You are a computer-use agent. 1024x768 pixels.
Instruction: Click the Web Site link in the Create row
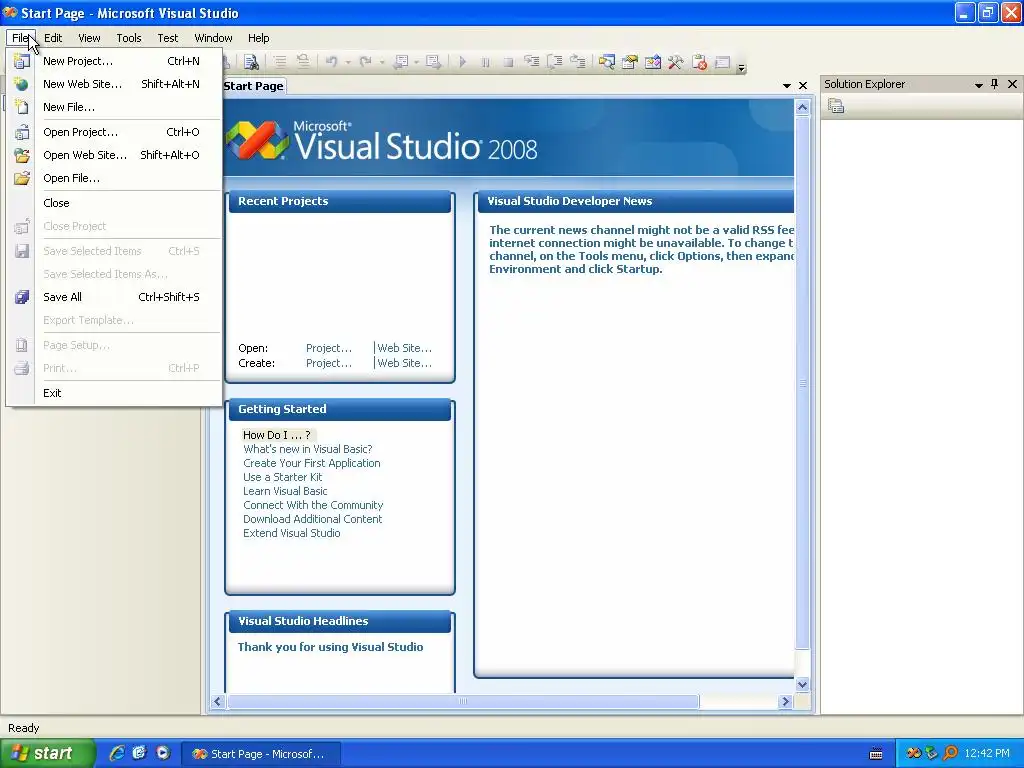coord(404,363)
